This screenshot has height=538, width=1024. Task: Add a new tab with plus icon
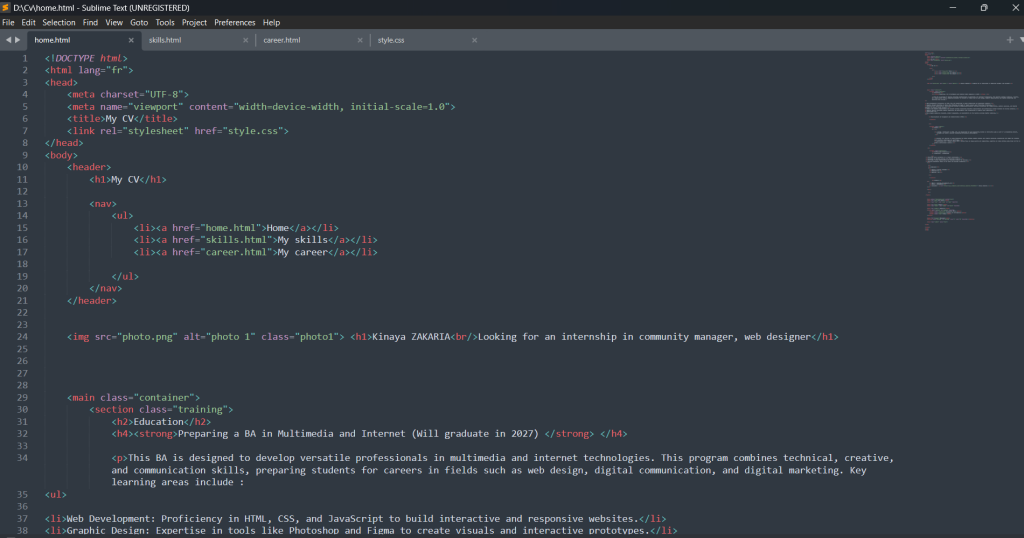pos(1009,40)
